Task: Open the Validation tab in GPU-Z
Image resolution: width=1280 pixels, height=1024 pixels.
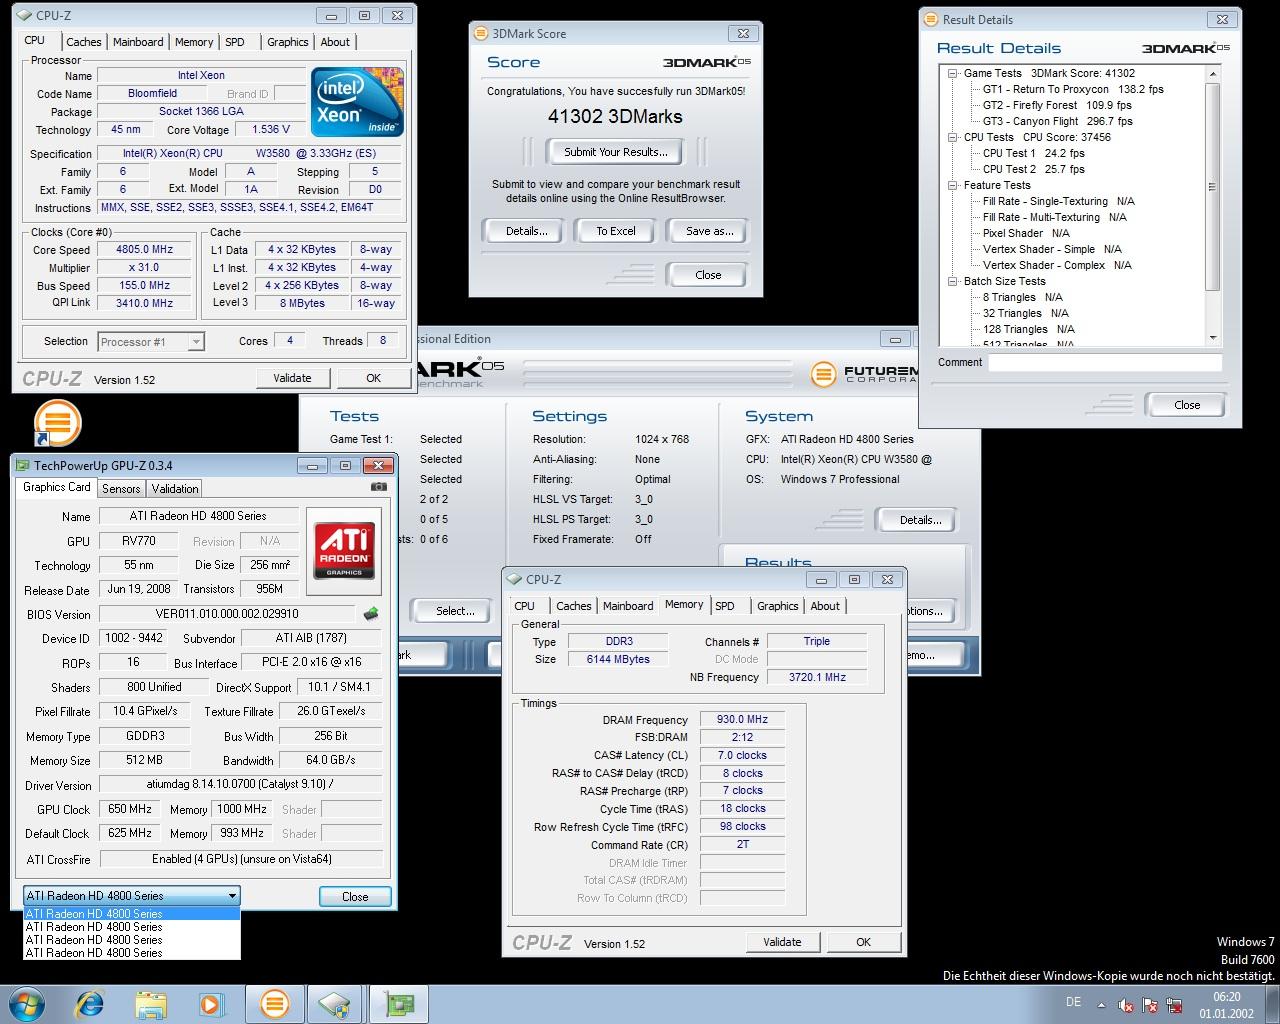Action: pos(175,489)
